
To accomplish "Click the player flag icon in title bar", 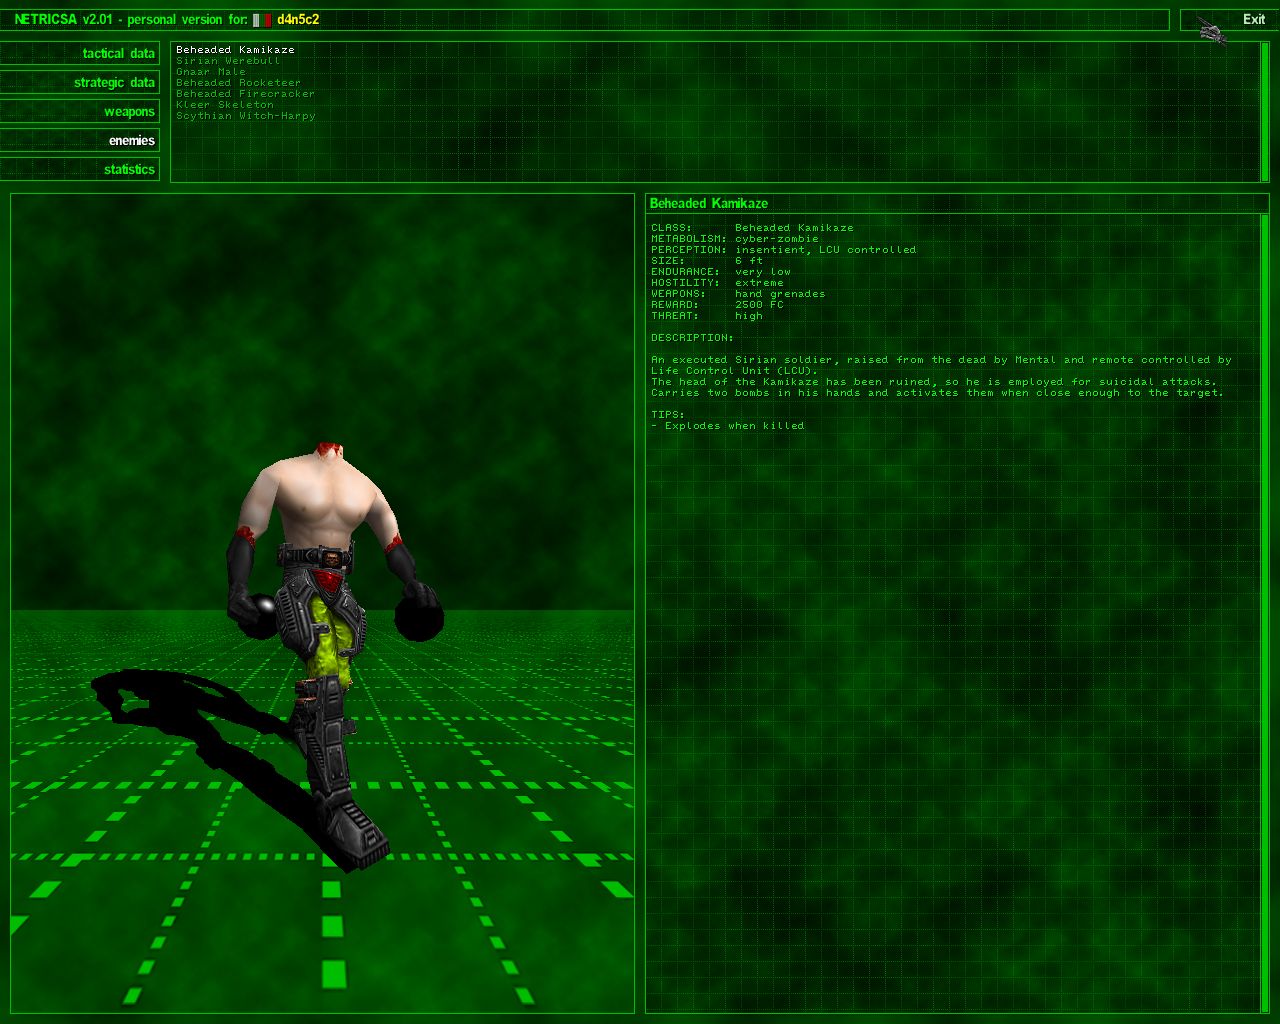I will point(262,20).
